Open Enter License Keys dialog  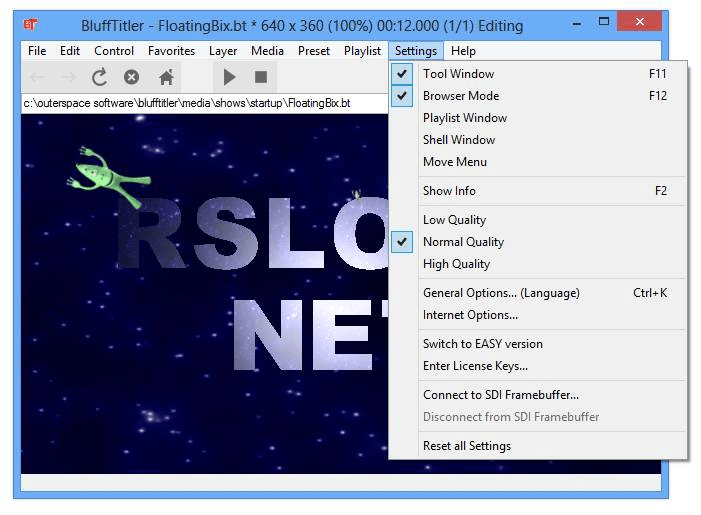pos(538,366)
